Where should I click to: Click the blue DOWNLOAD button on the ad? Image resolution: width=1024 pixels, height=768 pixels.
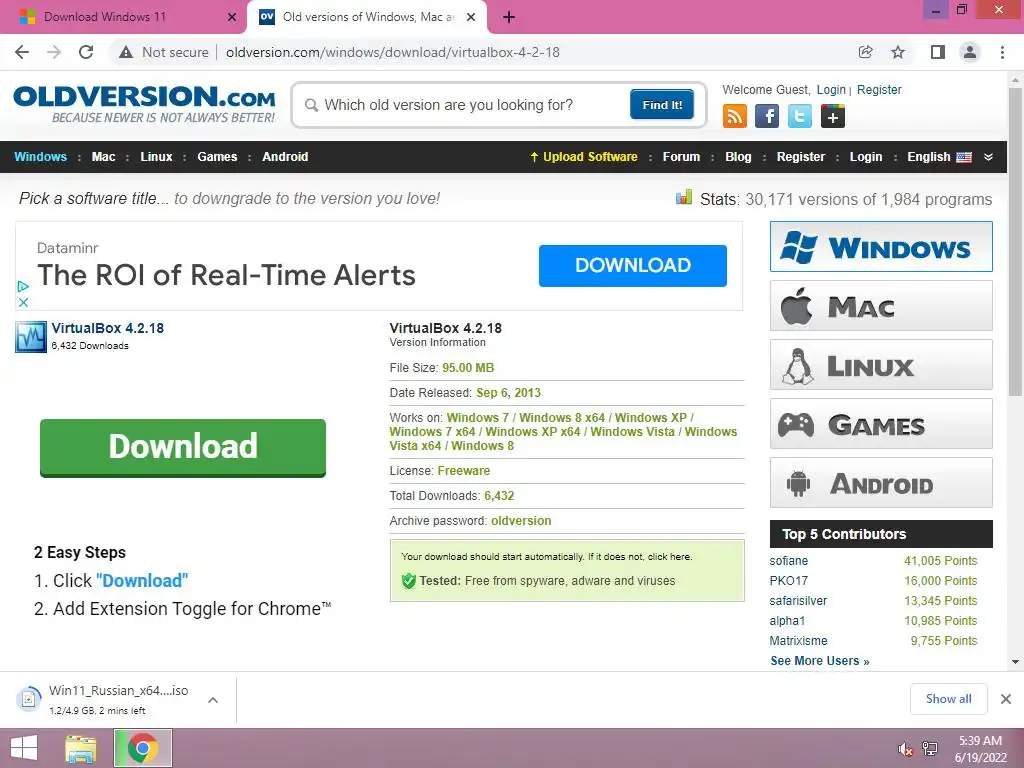[x=633, y=265]
